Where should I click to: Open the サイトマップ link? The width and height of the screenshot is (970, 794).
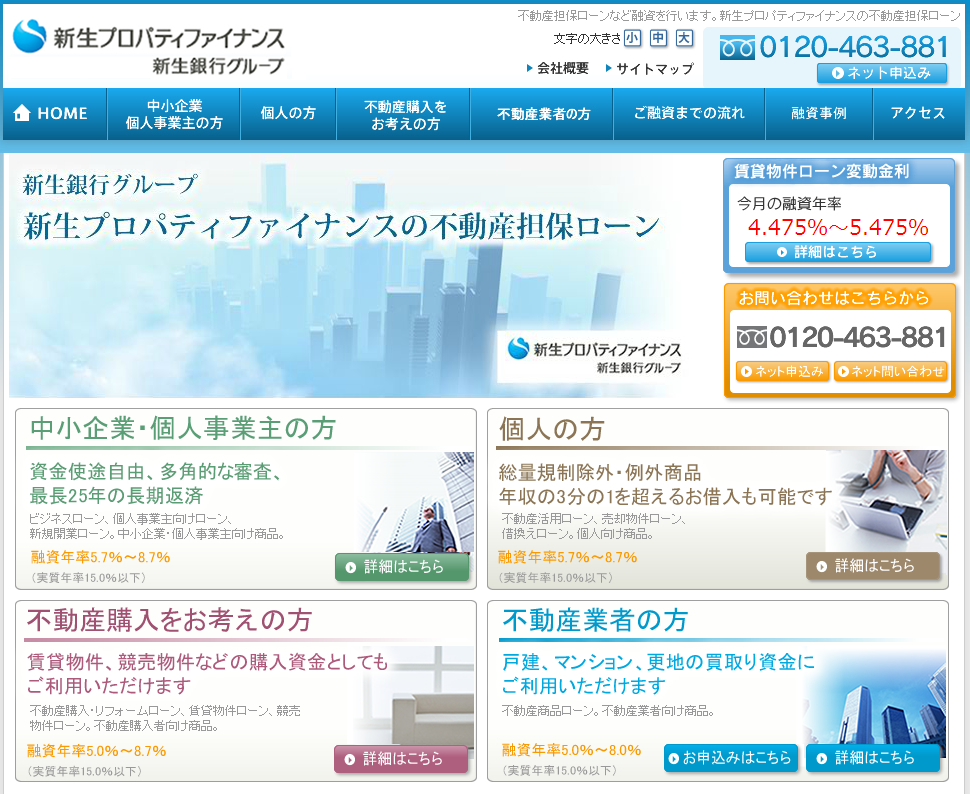(650, 68)
